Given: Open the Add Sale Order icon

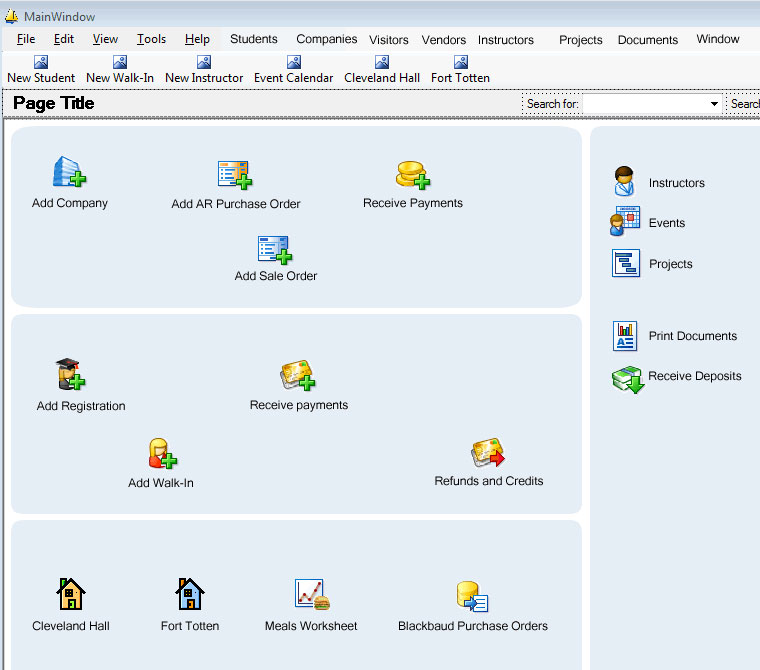Looking at the screenshot, I should pos(275,250).
